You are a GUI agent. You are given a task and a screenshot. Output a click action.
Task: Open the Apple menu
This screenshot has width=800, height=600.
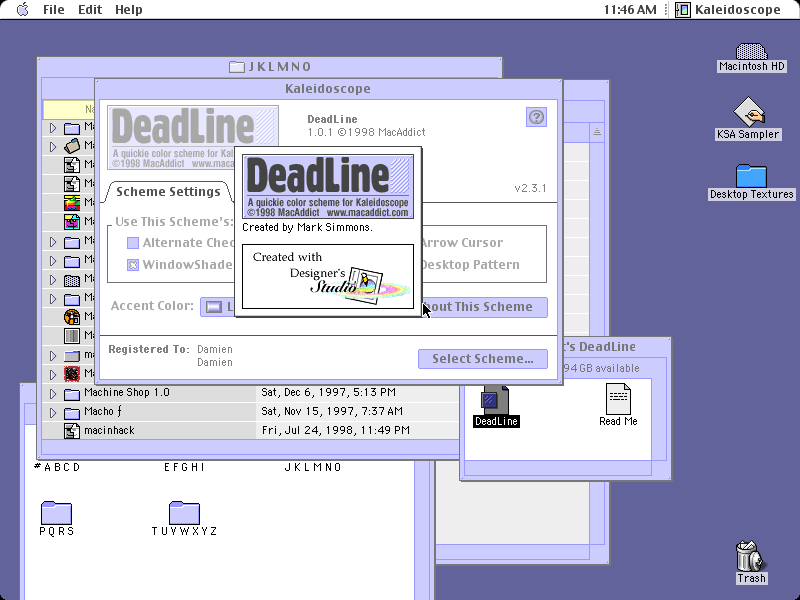pyautogui.click(x=22, y=9)
